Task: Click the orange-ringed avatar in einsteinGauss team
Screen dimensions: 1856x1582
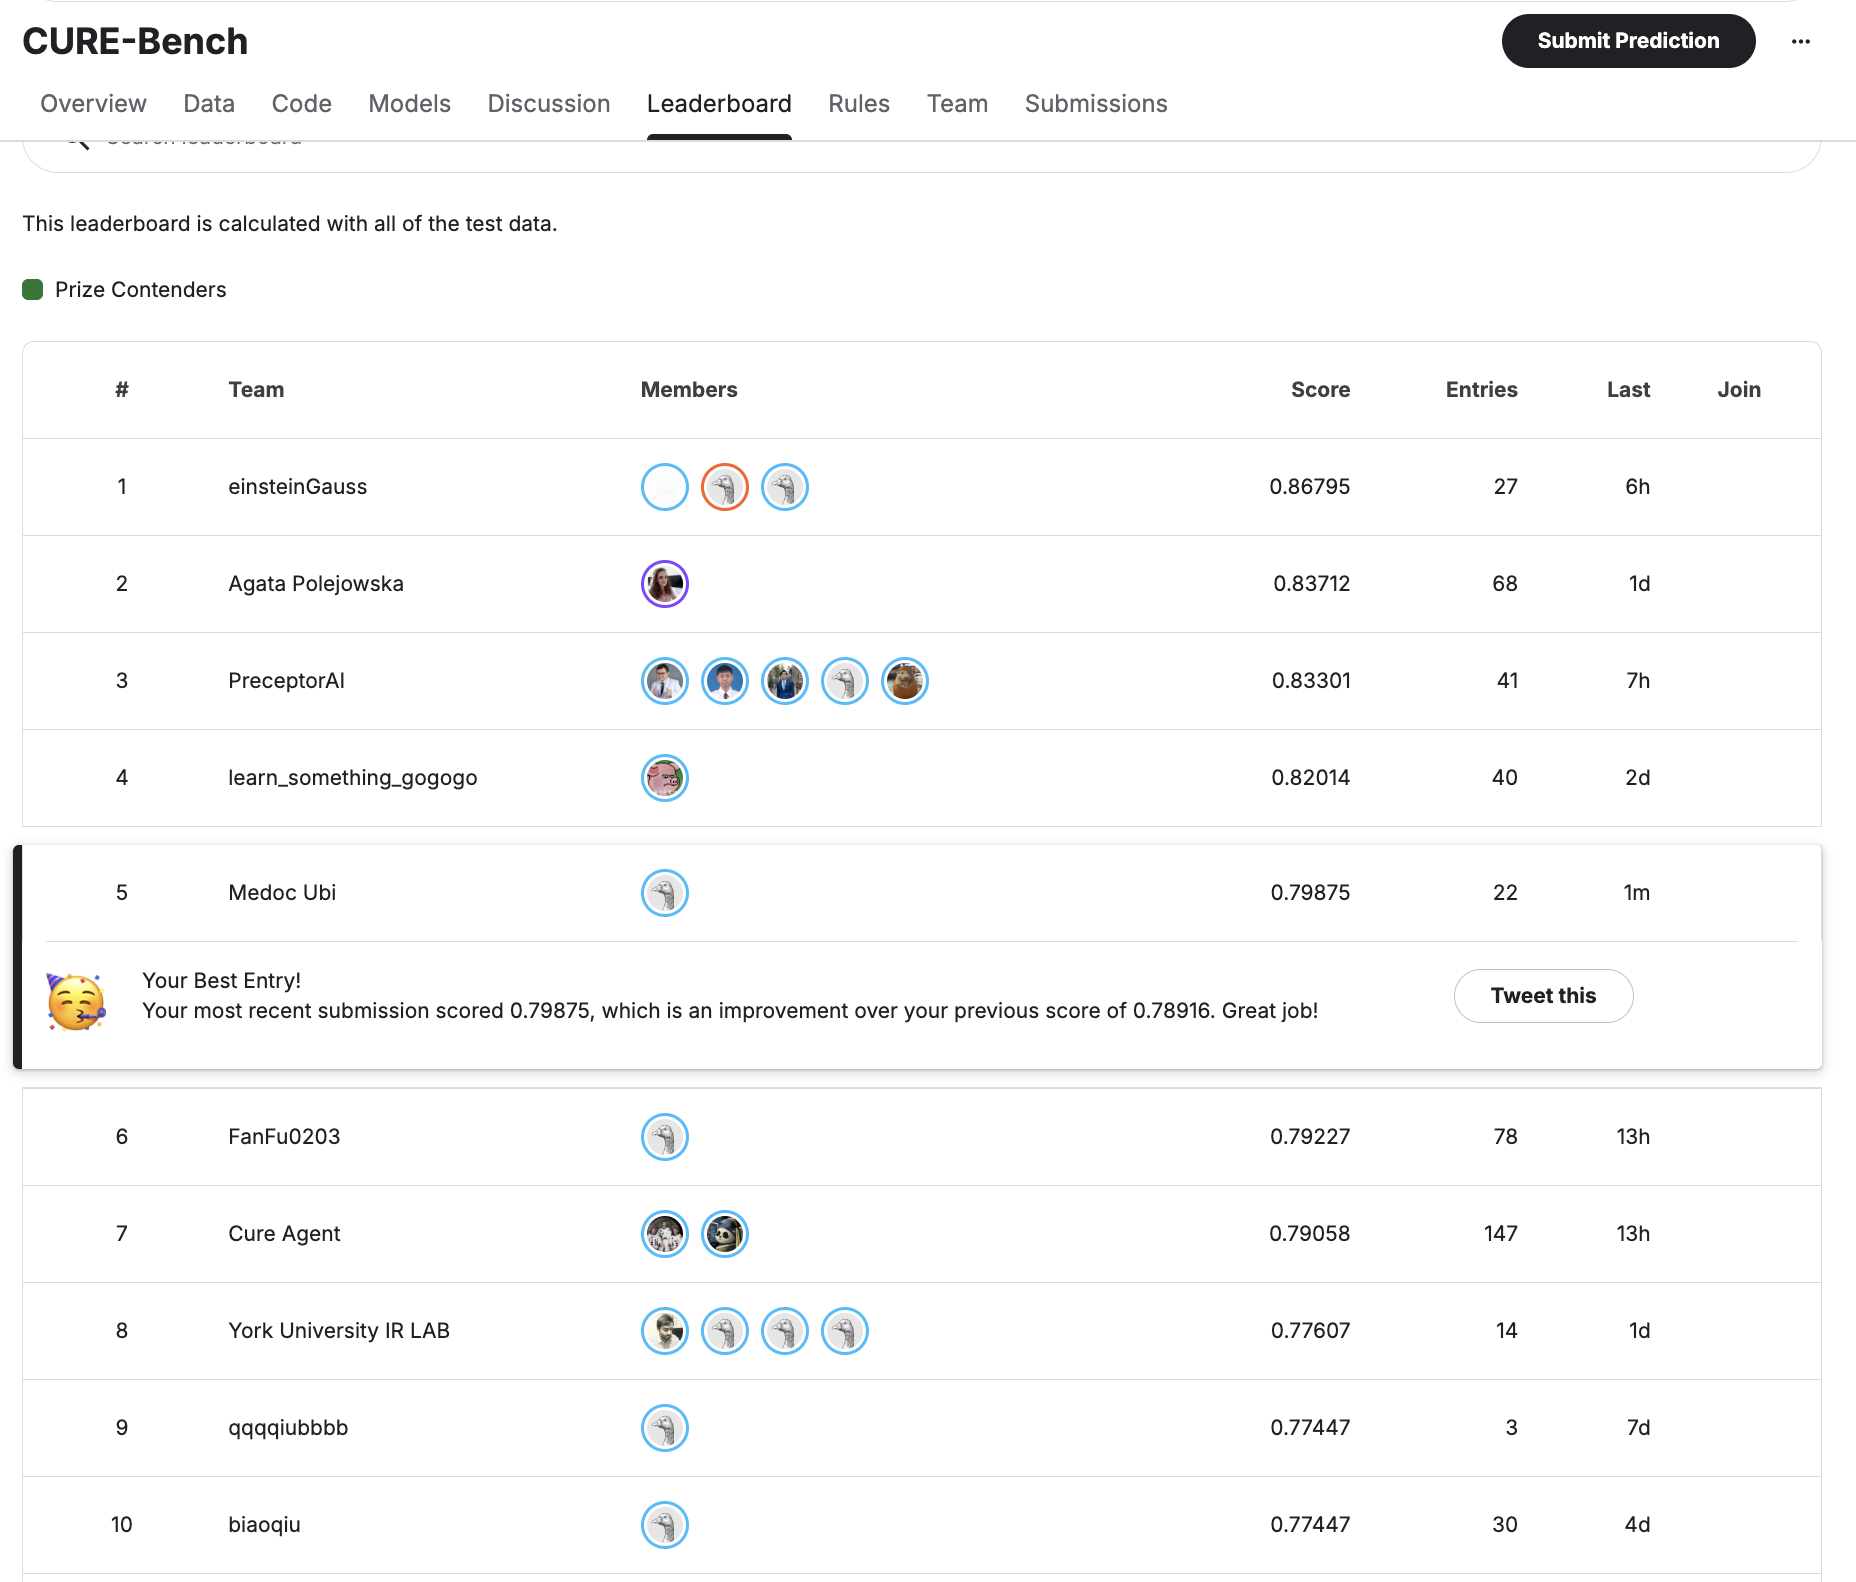Action: [x=724, y=487]
